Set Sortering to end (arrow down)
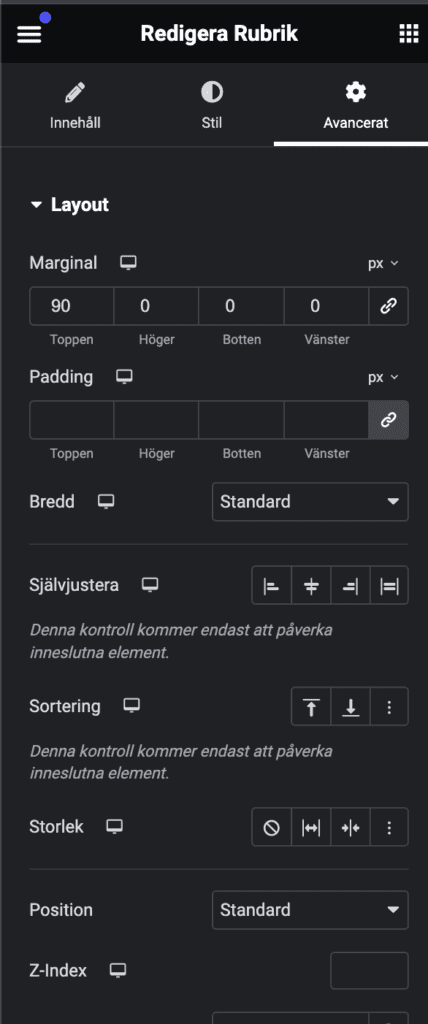The image size is (428, 1024). click(x=350, y=707)
